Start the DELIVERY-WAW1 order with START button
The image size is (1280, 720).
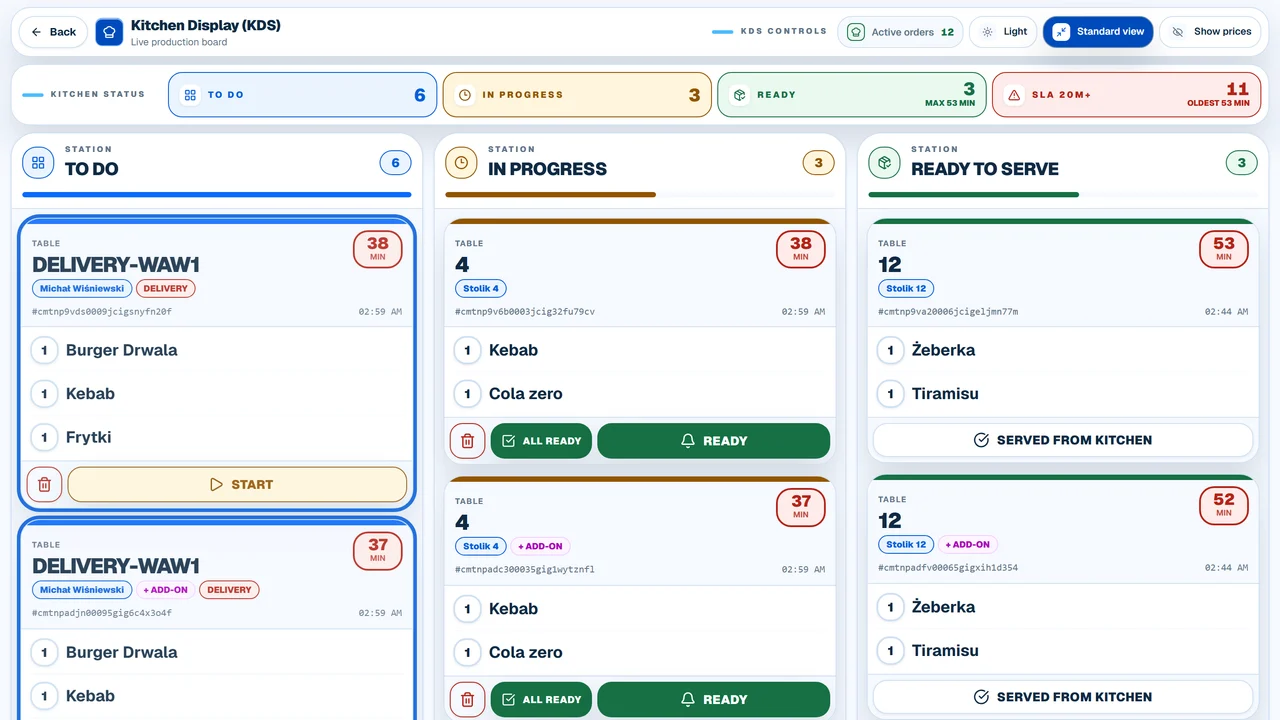click(237, 484)
